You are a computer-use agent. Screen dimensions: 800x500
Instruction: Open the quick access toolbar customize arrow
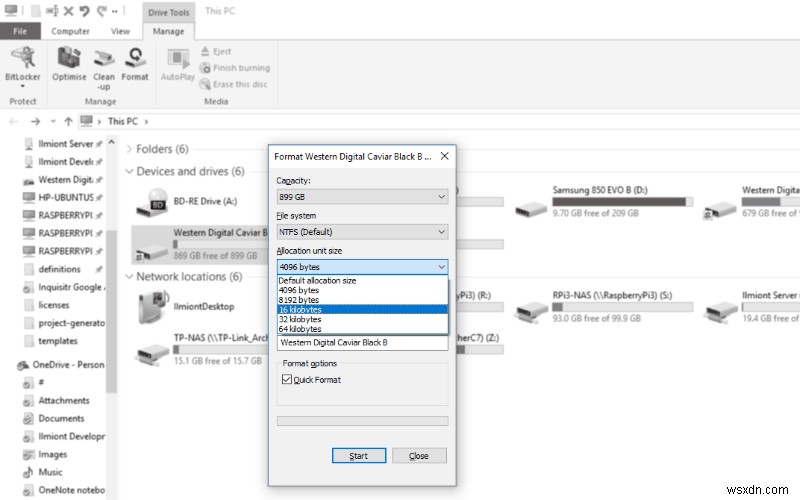click(x=115, y=11)
